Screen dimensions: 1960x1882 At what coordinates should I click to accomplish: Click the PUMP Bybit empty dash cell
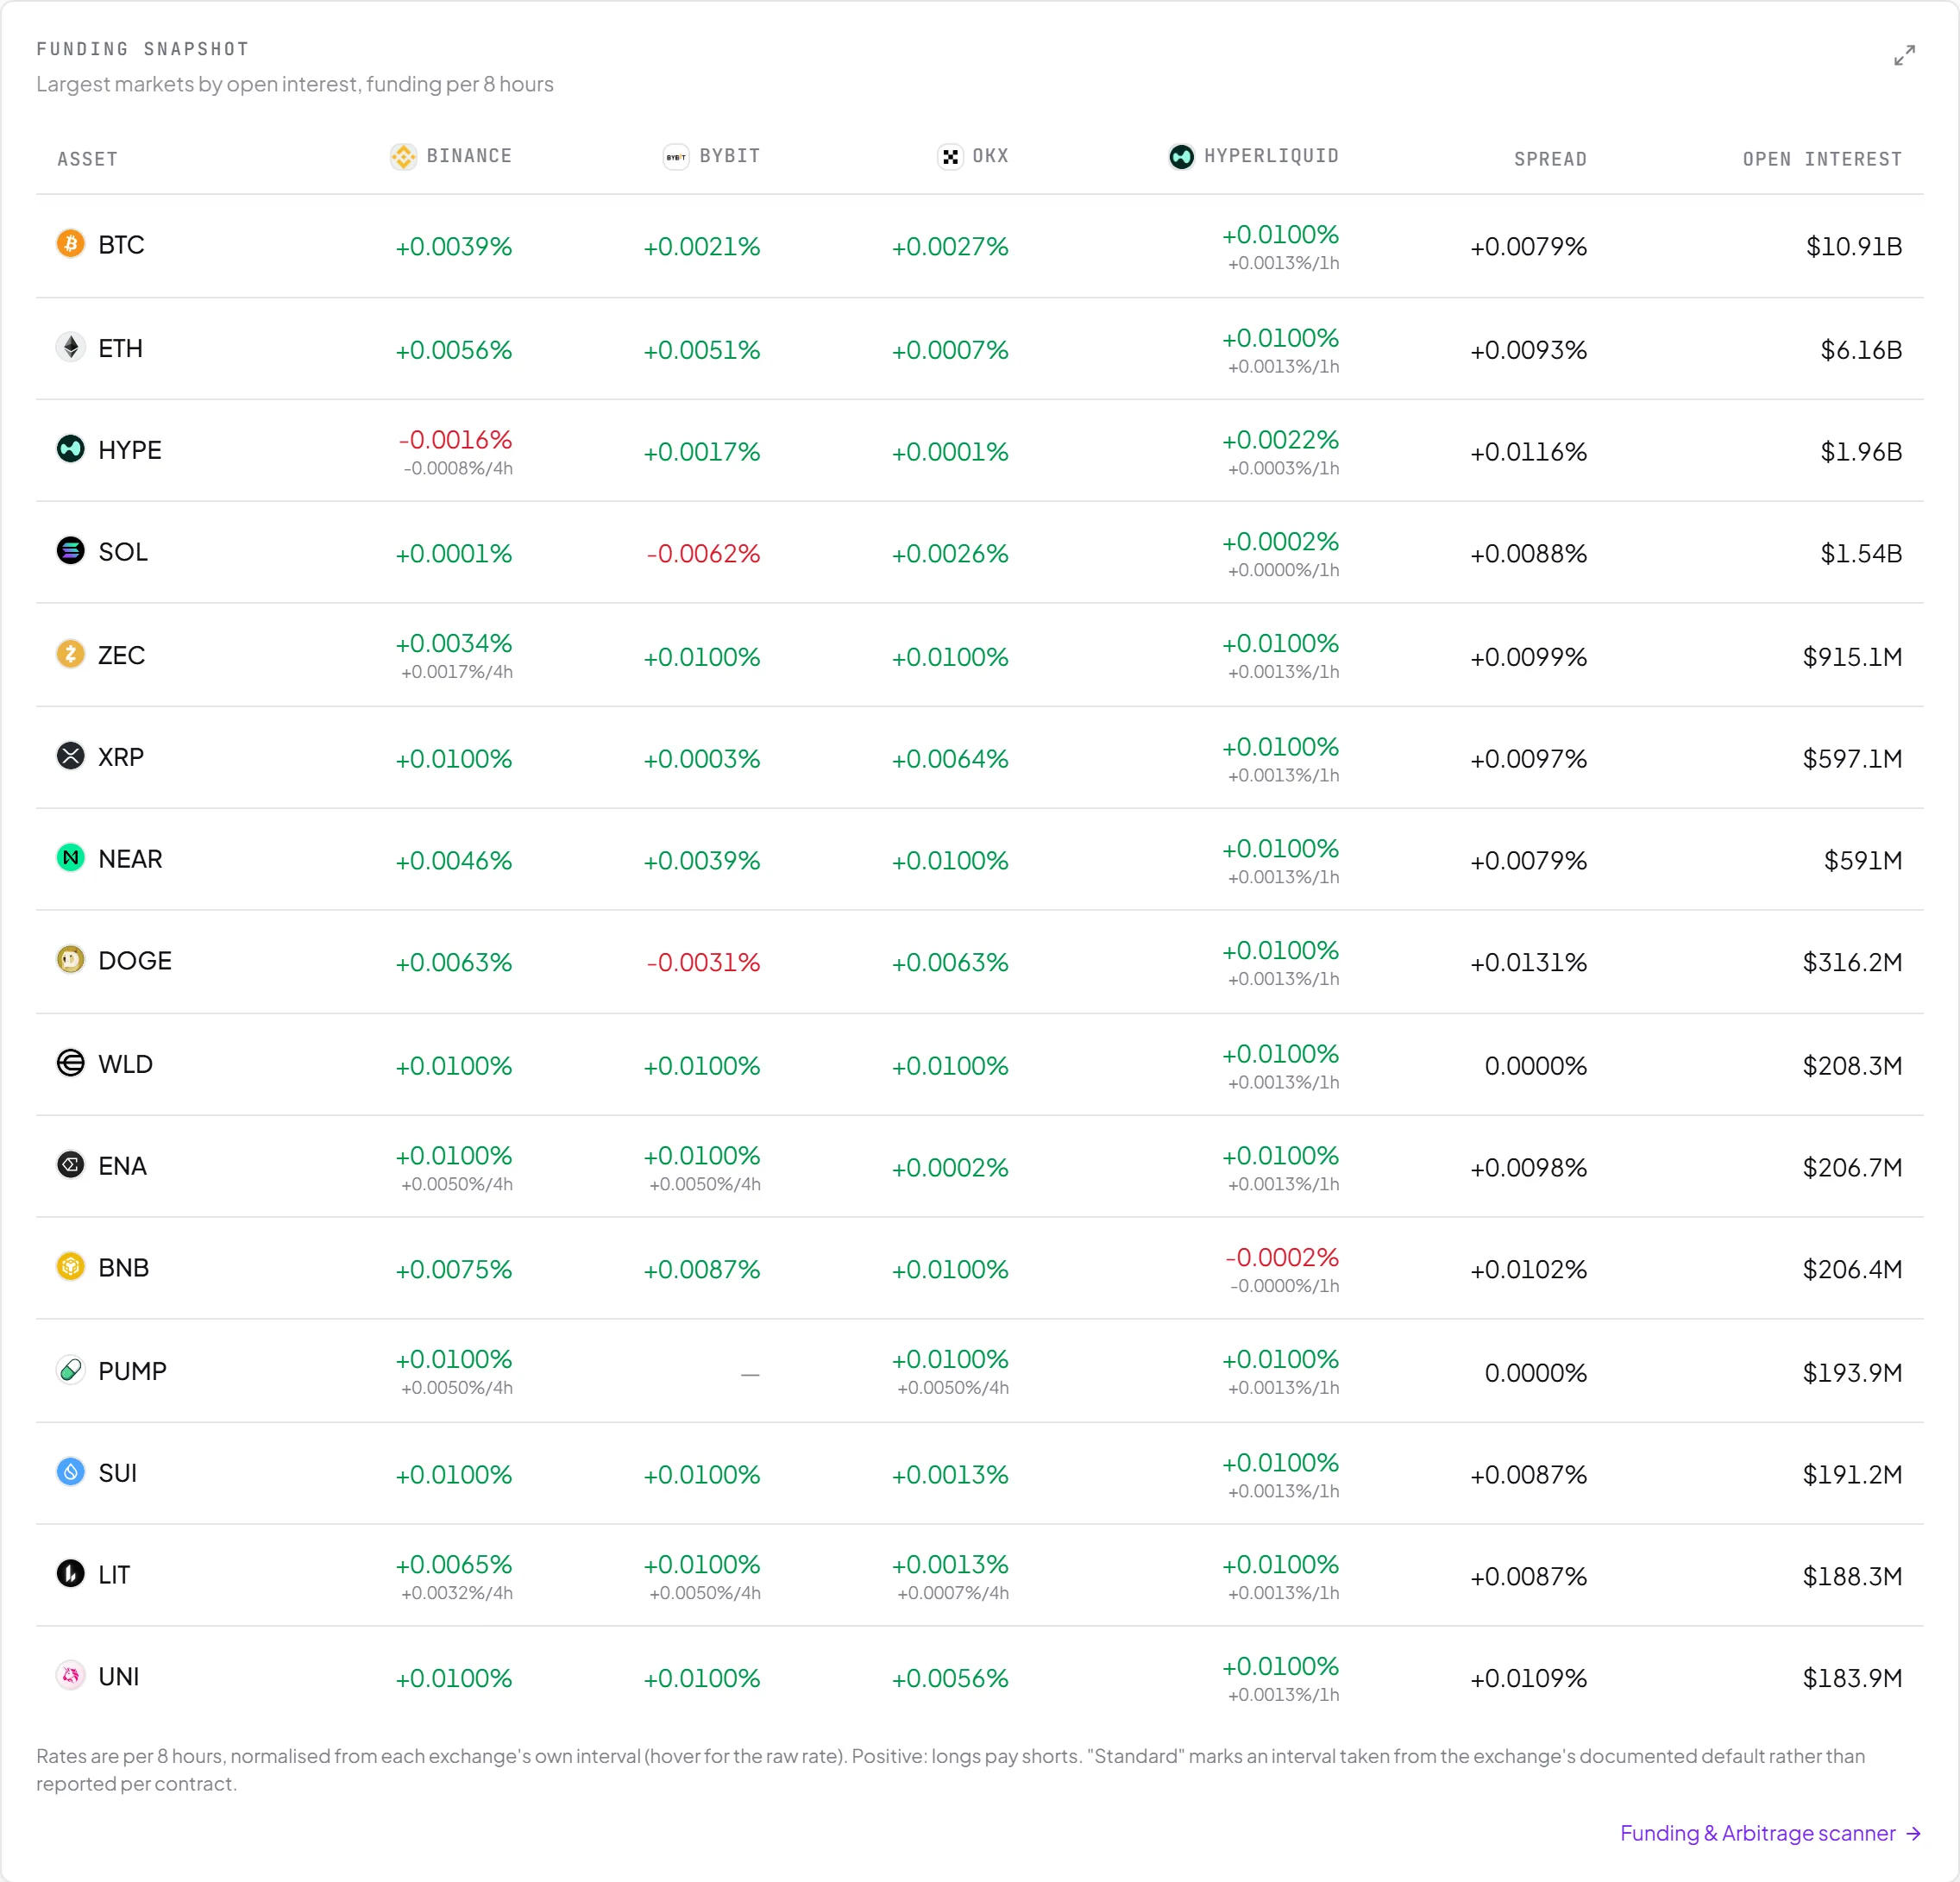750,1374
